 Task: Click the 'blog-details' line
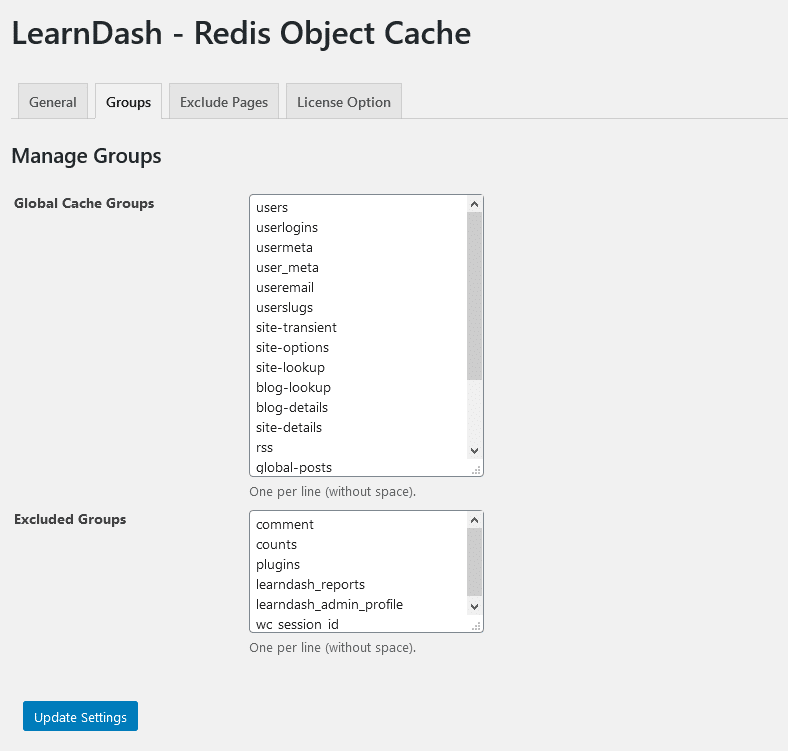(292, 407)
